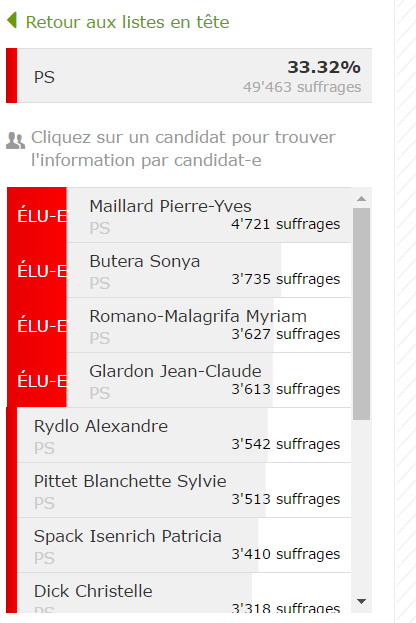Click the scrollbar up arrow

coord(361,199)
